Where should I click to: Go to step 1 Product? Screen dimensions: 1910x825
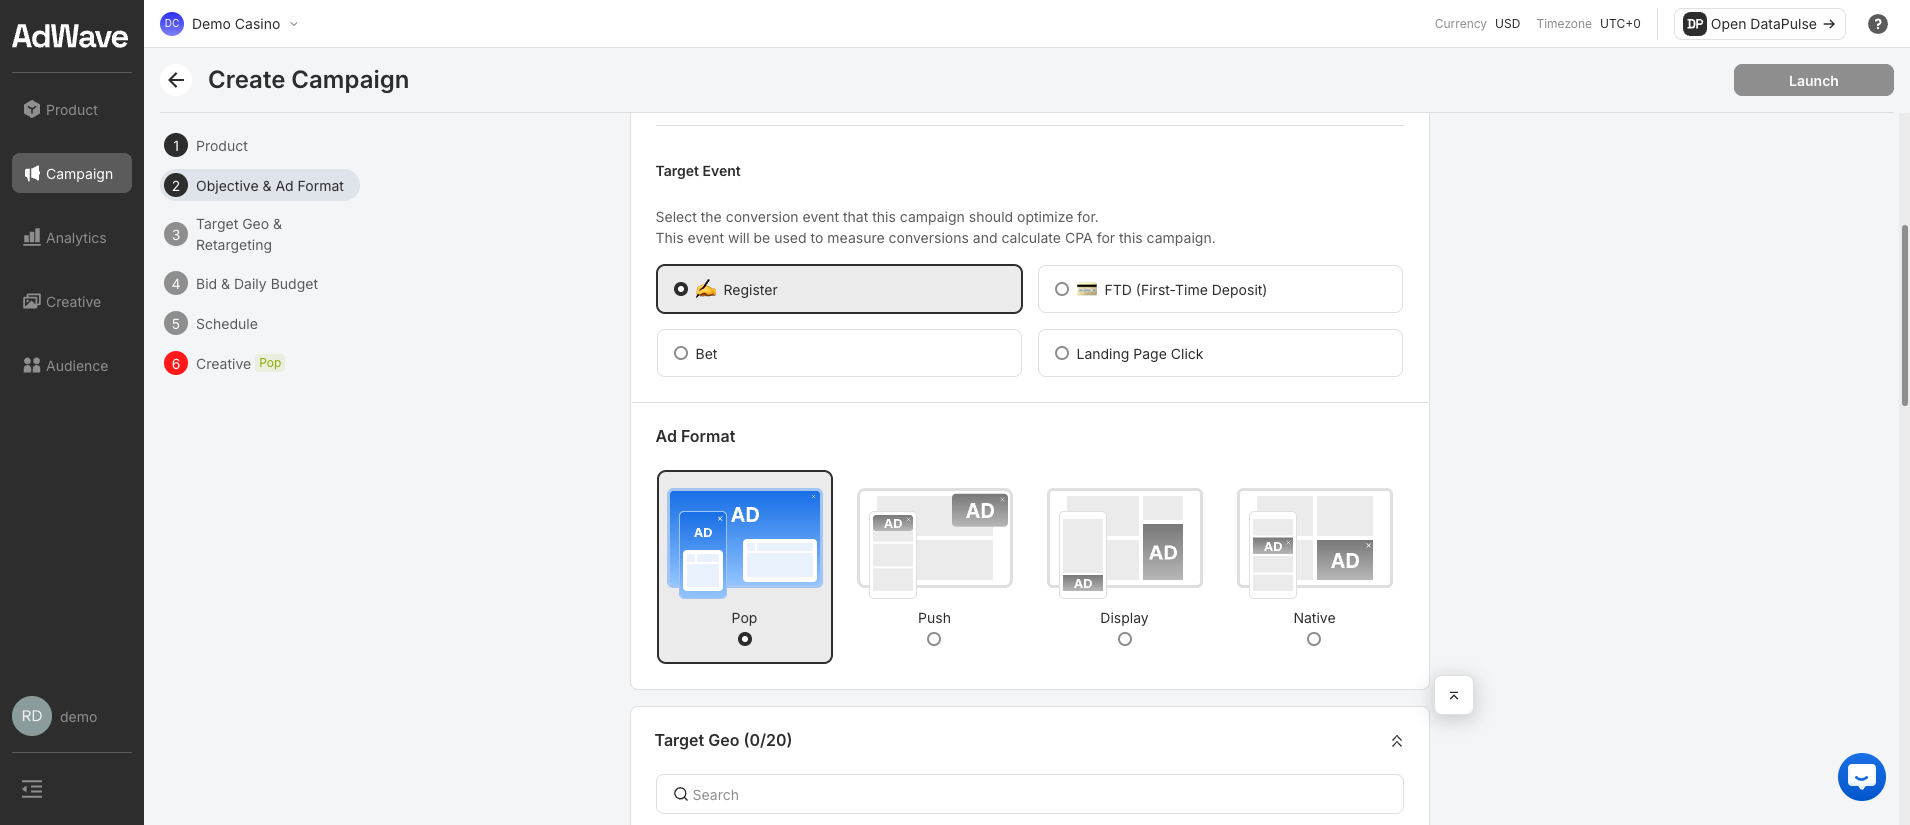(x=206, y=146)
